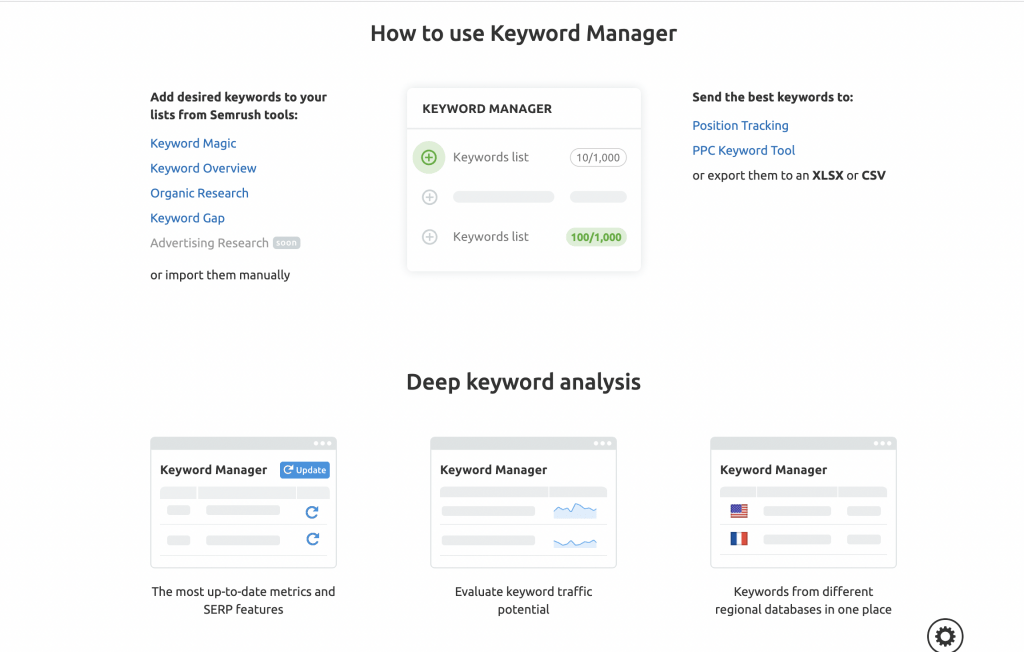Click the gray plus icon in the middle row
The height and width of the screenshot is (652, 1024).
(x=430, y=197)
